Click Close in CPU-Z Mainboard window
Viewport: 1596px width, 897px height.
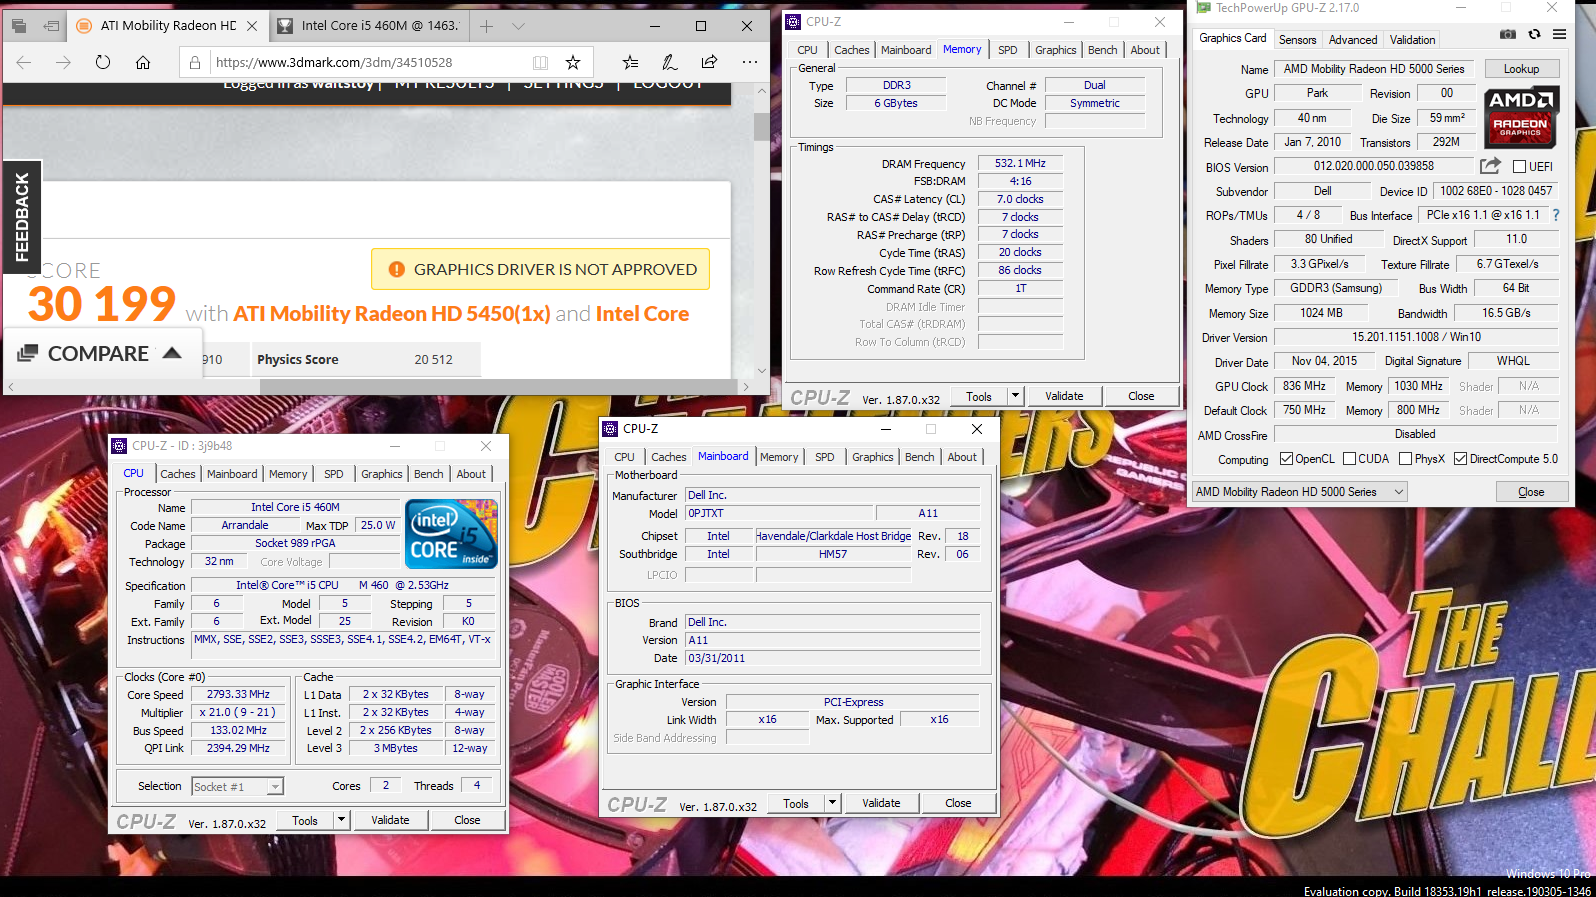958,803
